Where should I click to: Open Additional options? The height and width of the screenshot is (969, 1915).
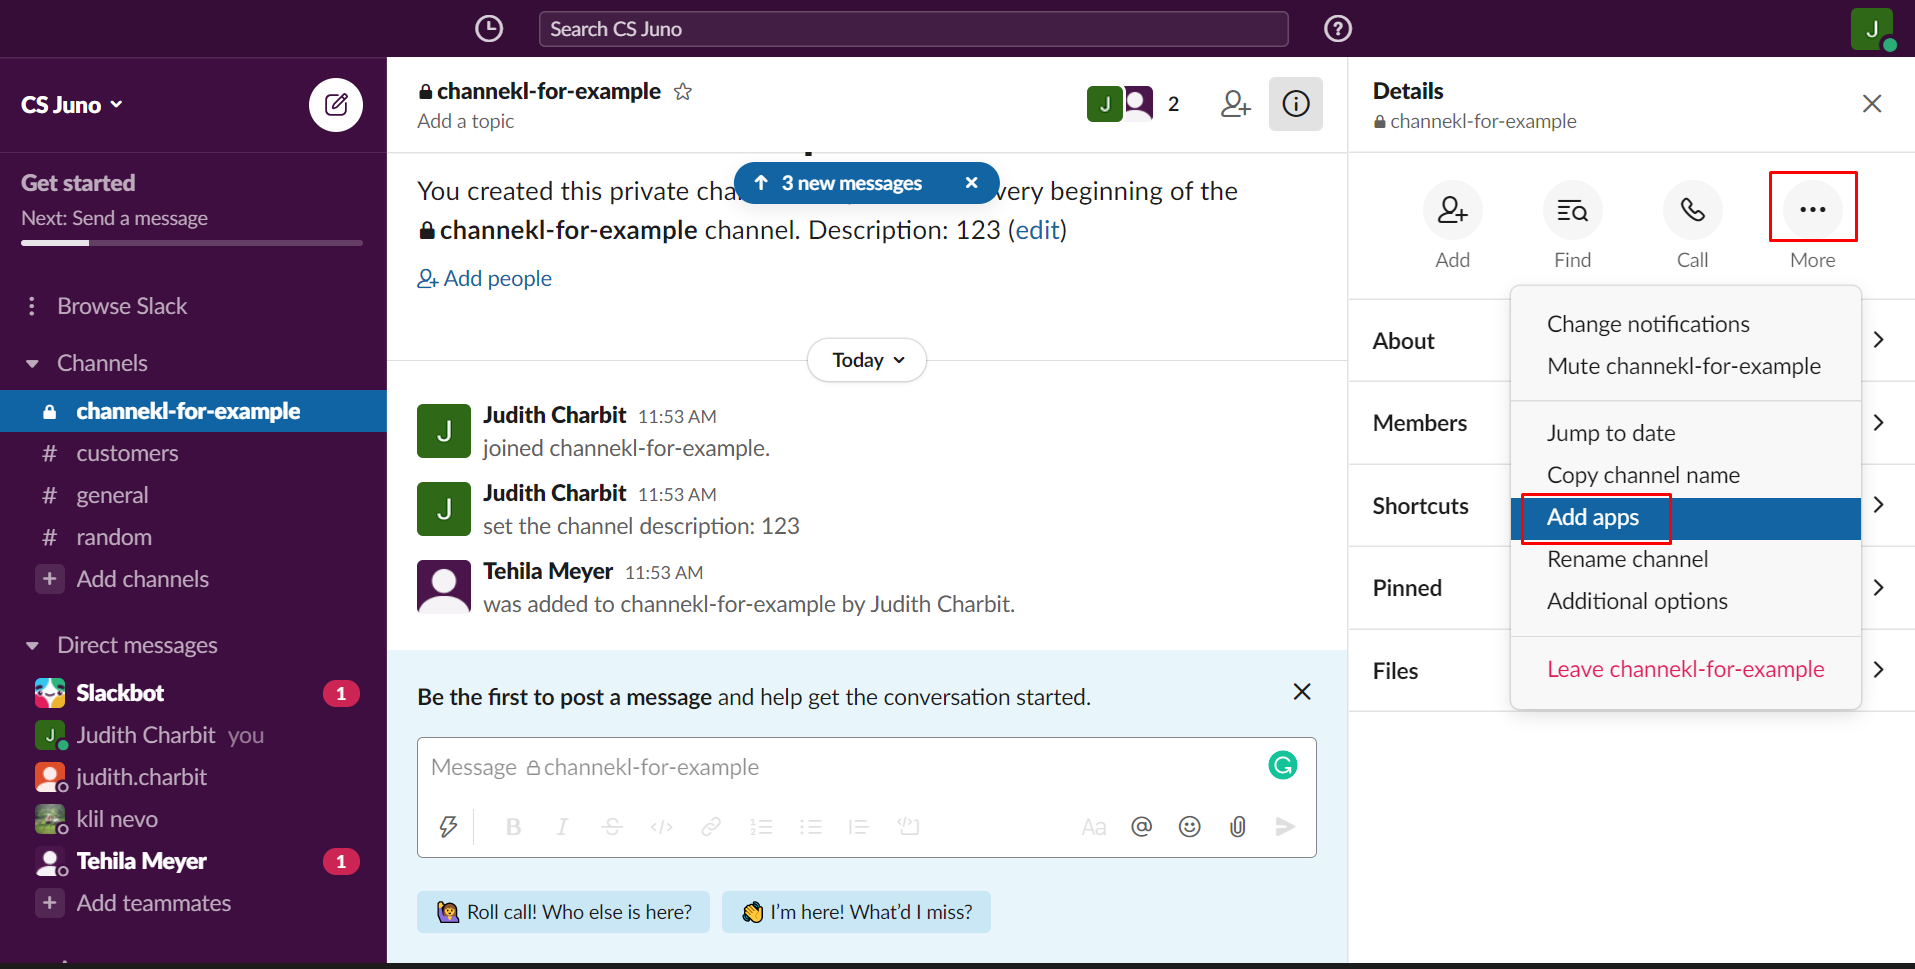[x=1685, y=602]
